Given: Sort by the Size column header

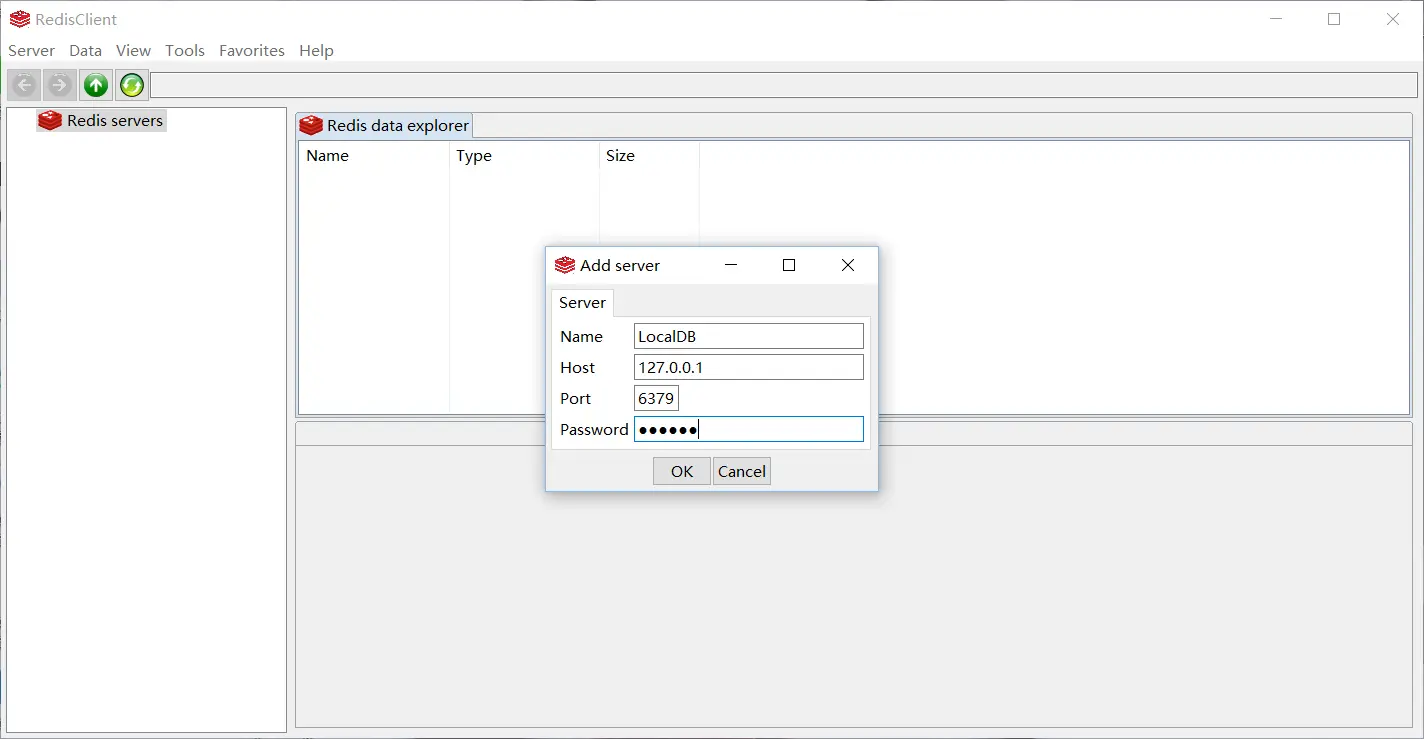Looking at the screenshot, I should click(x=649, y=155).
